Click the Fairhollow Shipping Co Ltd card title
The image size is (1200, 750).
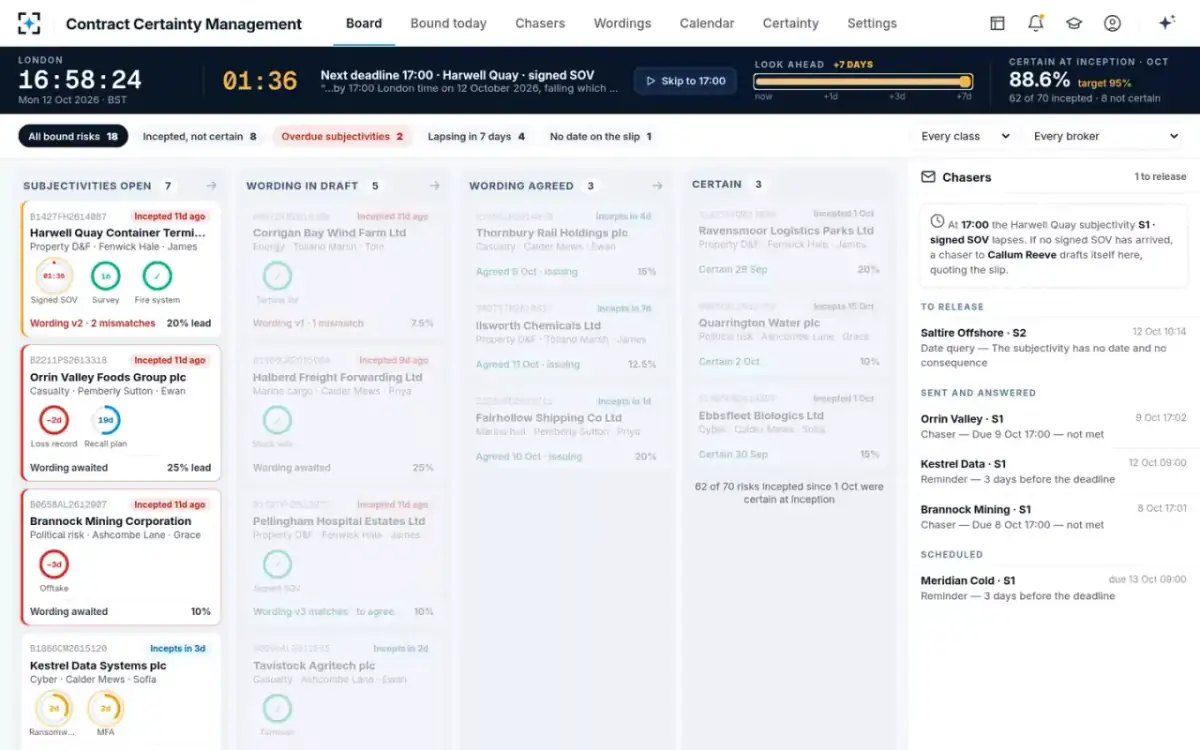coord(549,418)
